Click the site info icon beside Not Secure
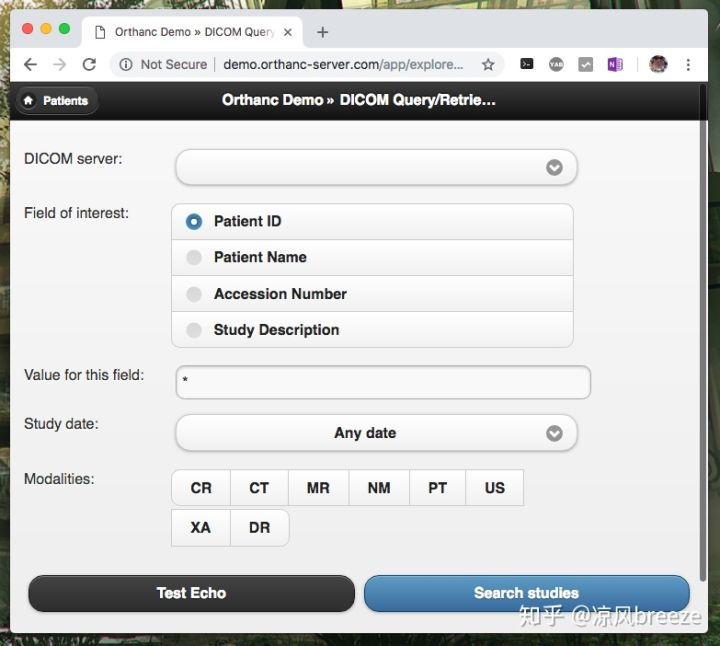This screenshot has height=646, width=720. pos(126,64)
